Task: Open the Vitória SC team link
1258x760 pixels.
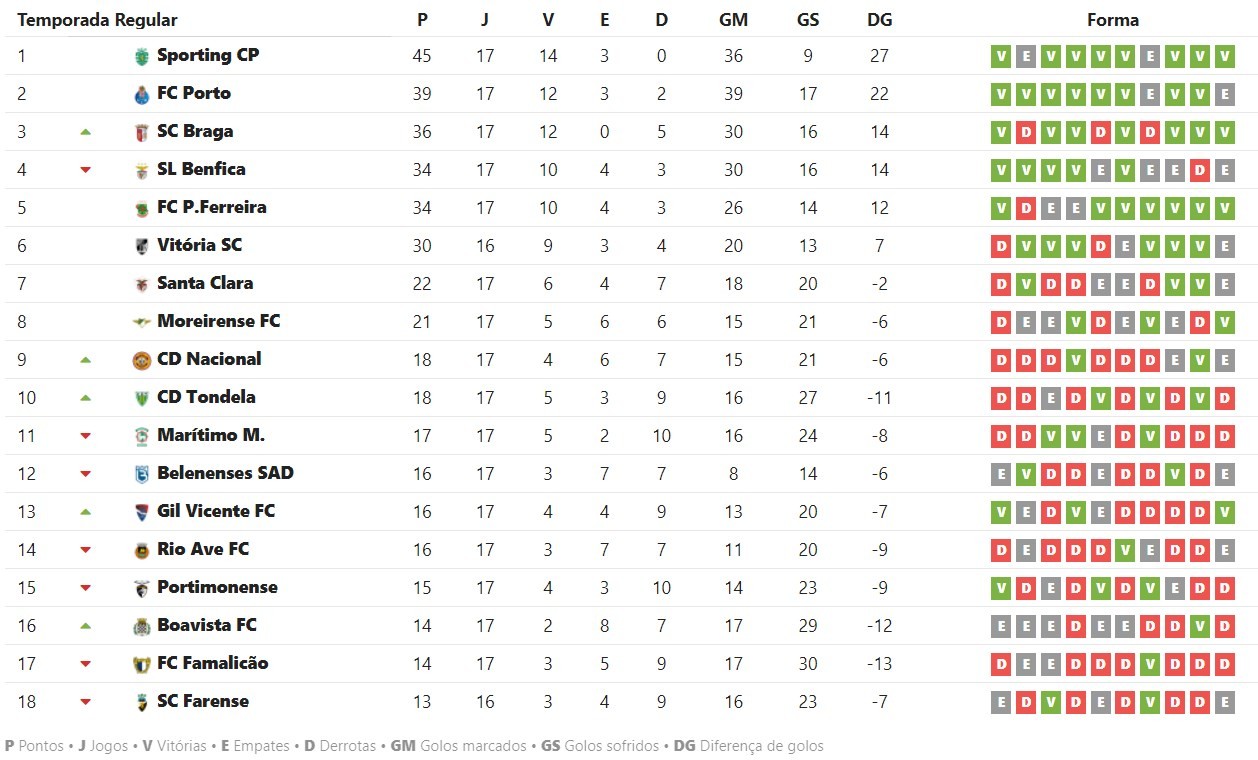Action: coord(199,245)
